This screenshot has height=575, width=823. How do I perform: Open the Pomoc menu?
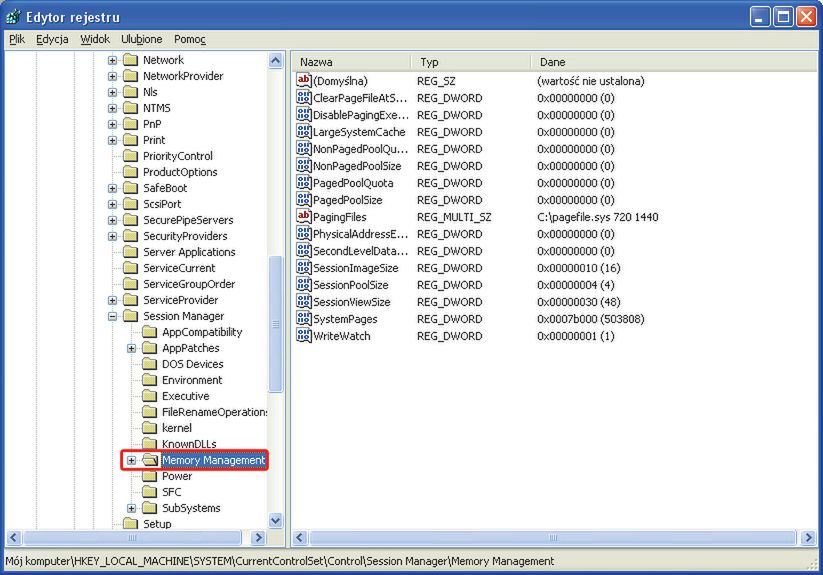190,39
